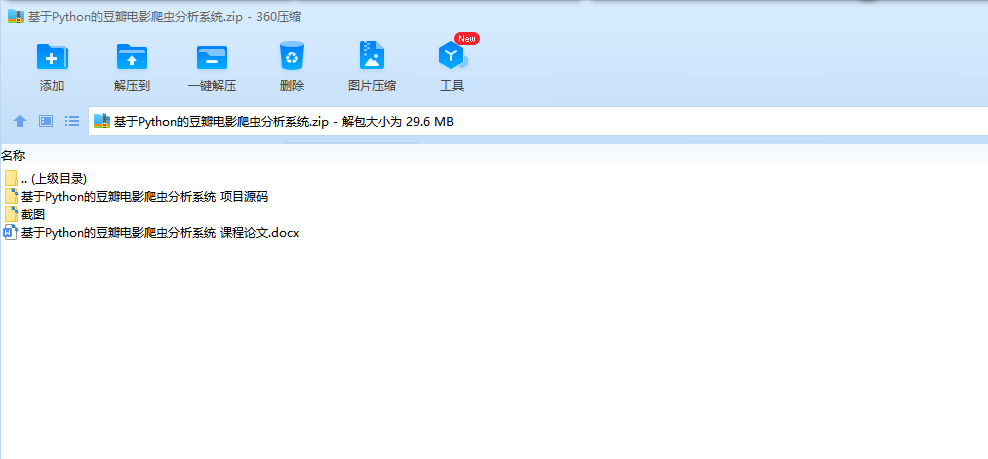988x459 pixels.
Task: Click the address bar path field
Action: pos(538,121)
